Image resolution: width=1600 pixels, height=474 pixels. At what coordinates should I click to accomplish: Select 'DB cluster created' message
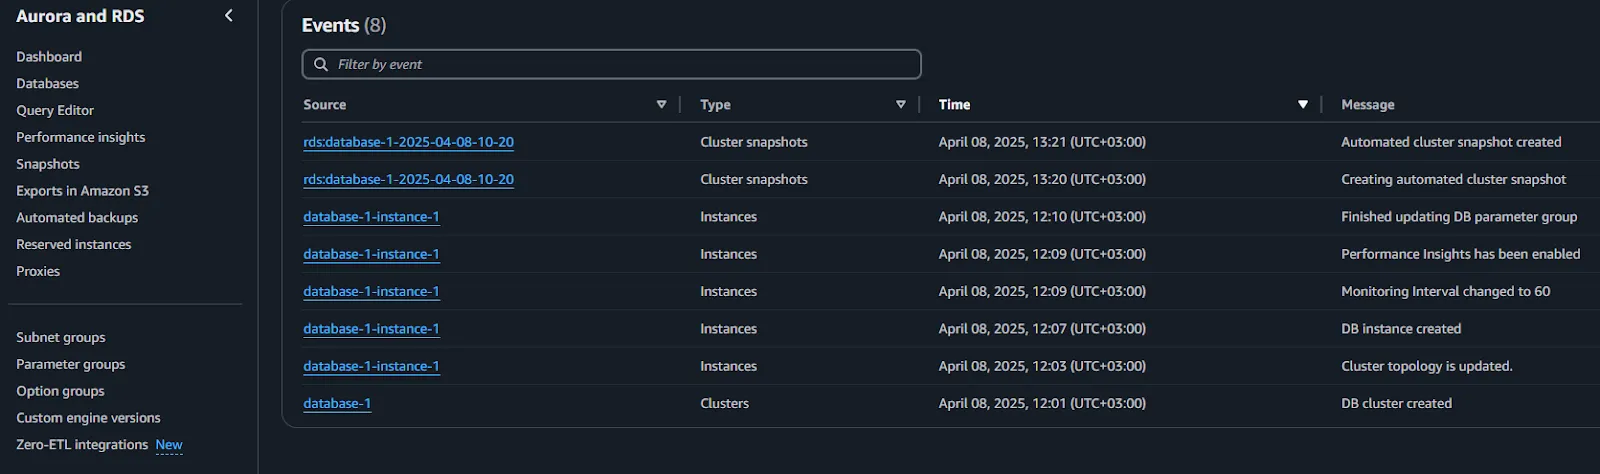(1396, 404)
